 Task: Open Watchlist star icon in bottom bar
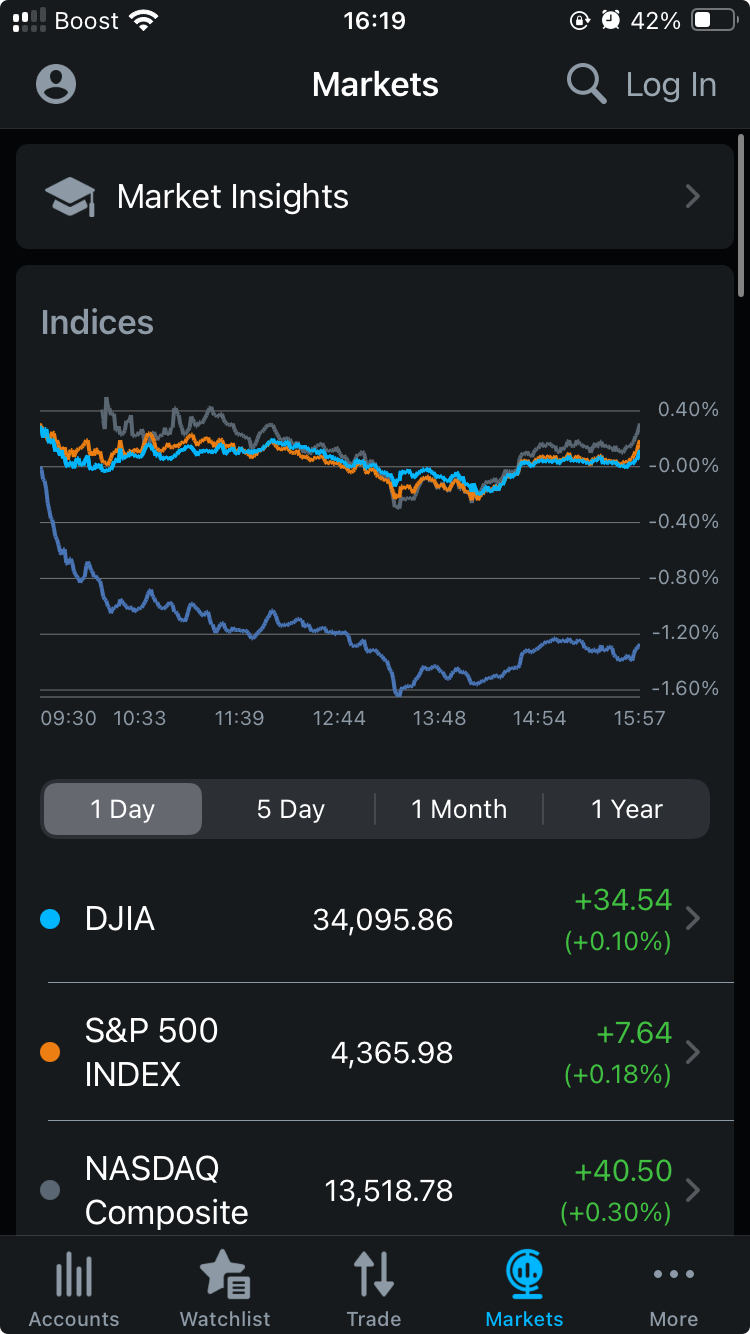225,1276
